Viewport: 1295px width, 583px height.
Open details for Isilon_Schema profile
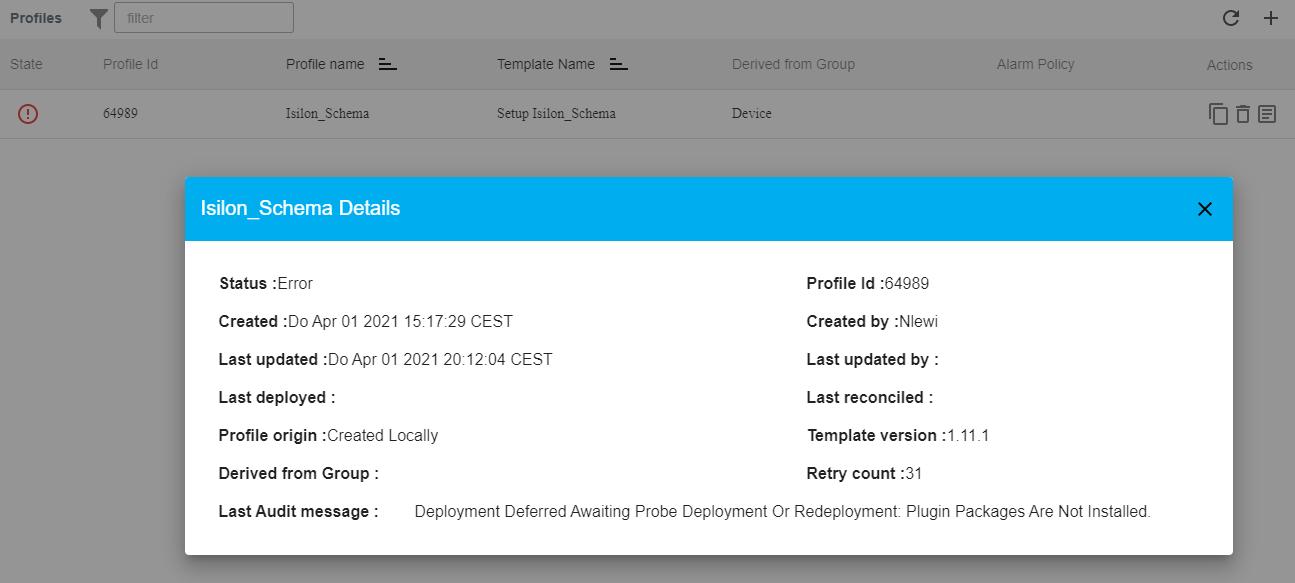pyautogui.click(x=1267, y=114)
